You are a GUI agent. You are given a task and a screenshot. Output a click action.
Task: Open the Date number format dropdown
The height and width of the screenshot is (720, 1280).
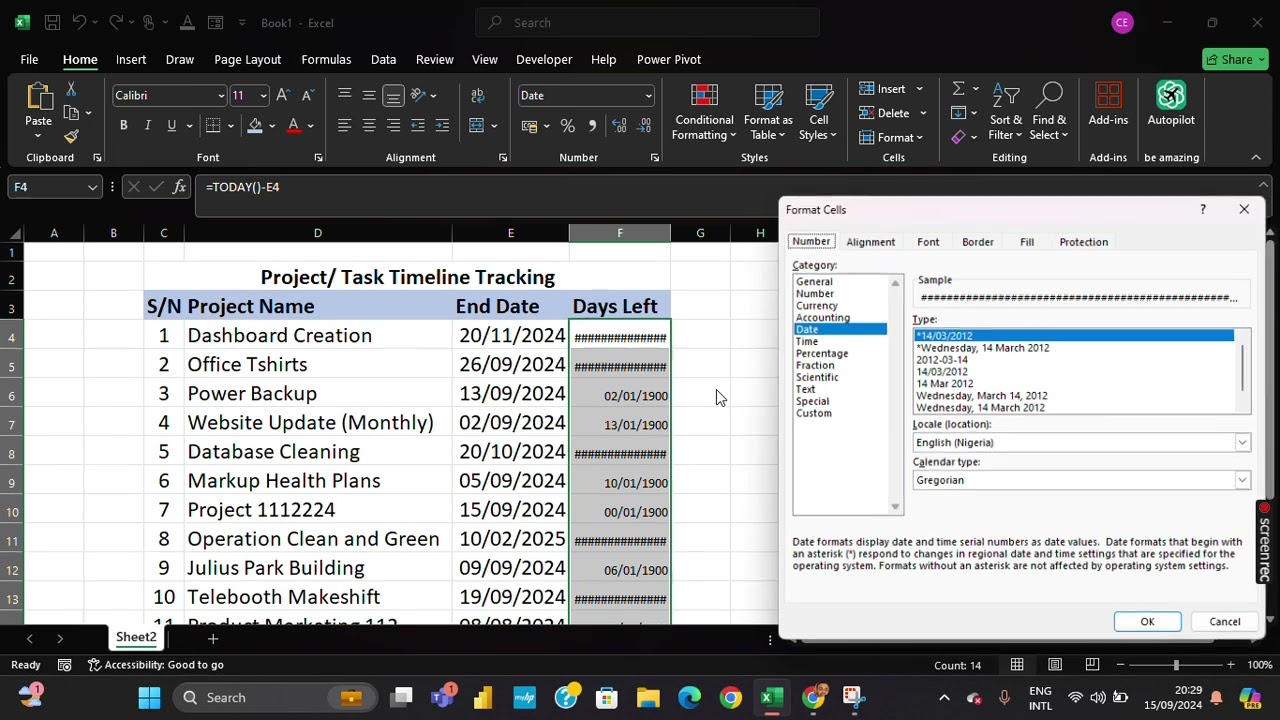(648, 96)
